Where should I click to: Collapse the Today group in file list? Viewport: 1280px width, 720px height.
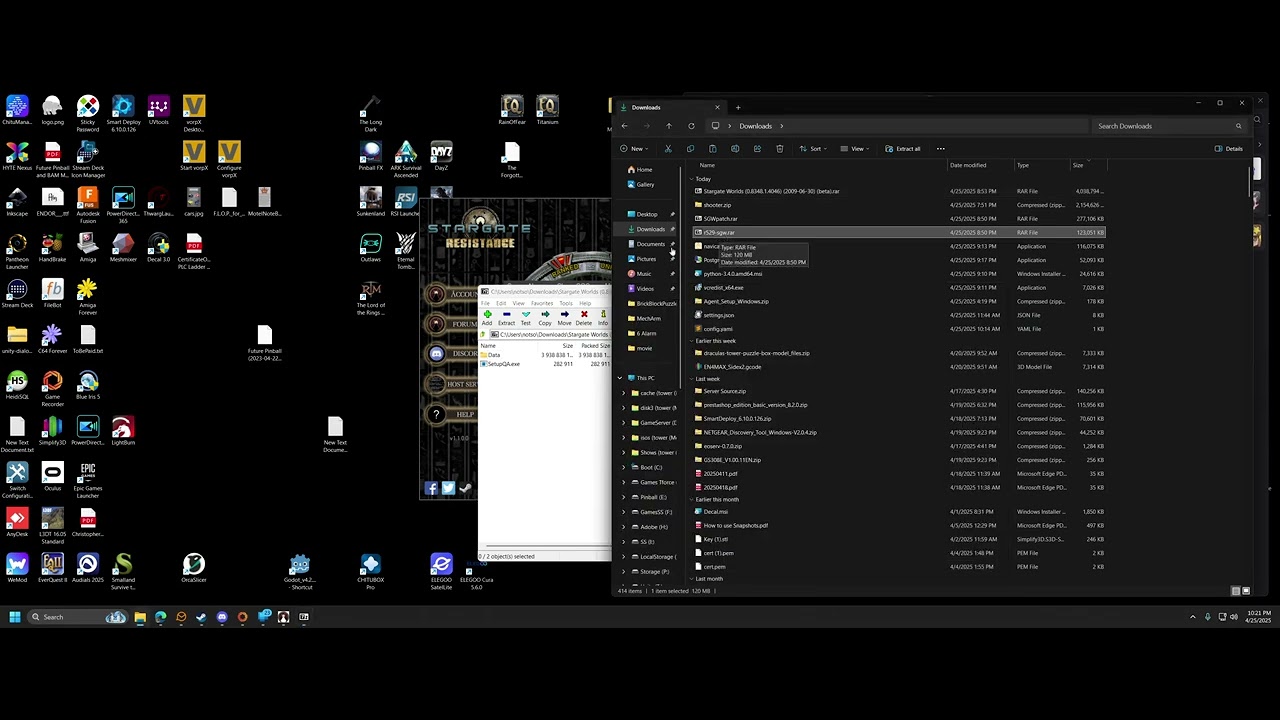point(692,179)
